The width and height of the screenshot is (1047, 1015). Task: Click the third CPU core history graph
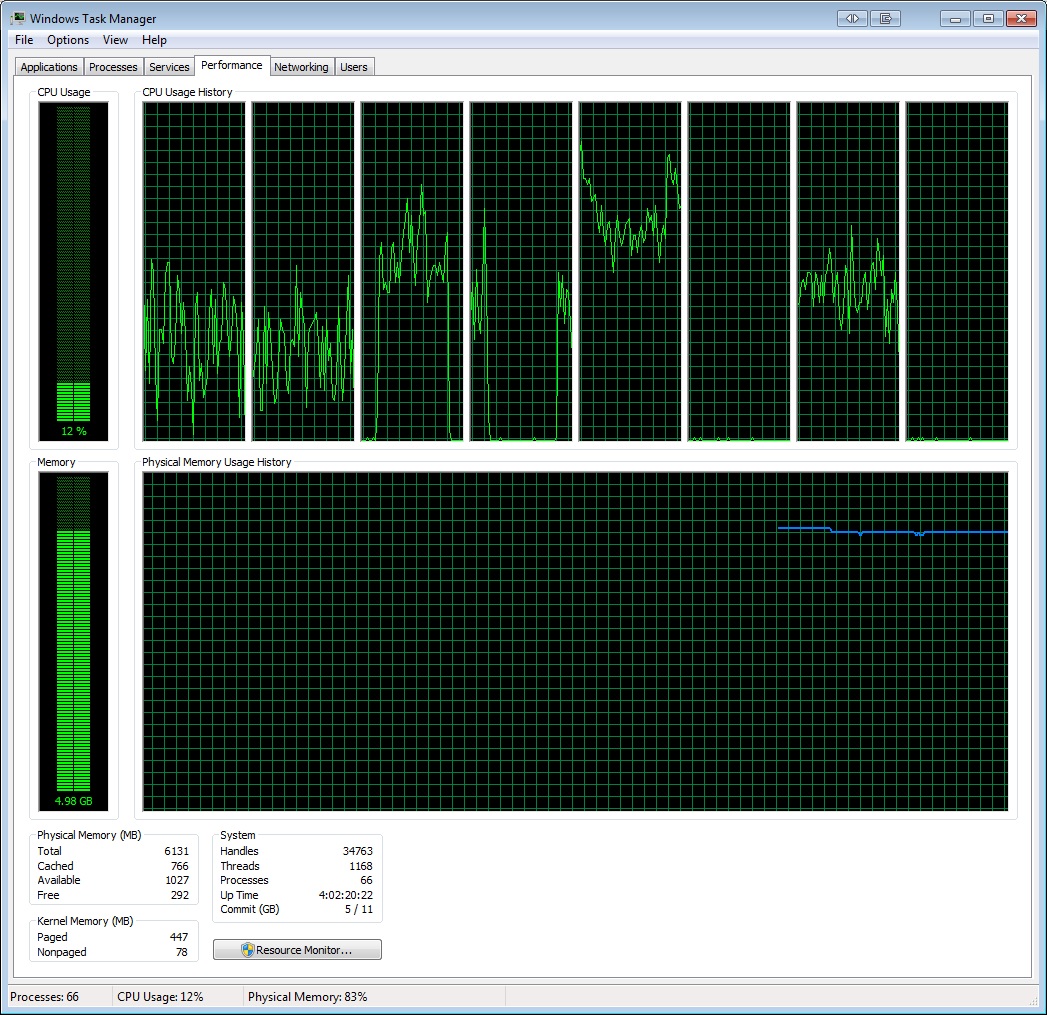click(x=412, y=271)
